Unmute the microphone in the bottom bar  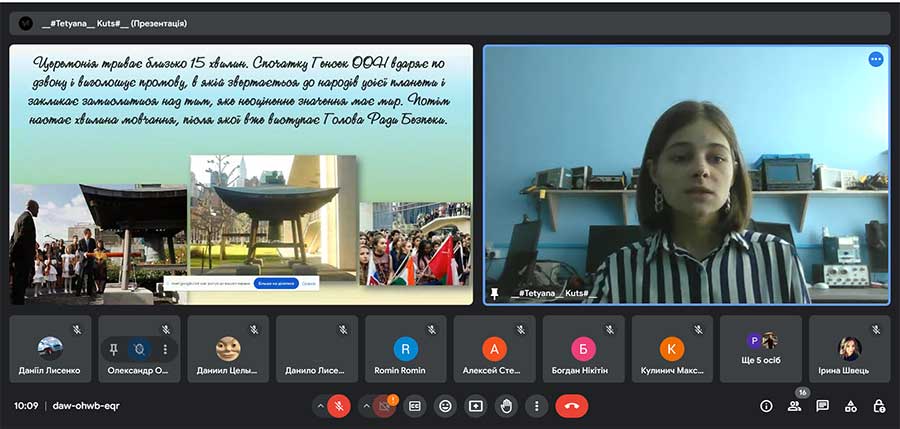(x=339, y=406)
